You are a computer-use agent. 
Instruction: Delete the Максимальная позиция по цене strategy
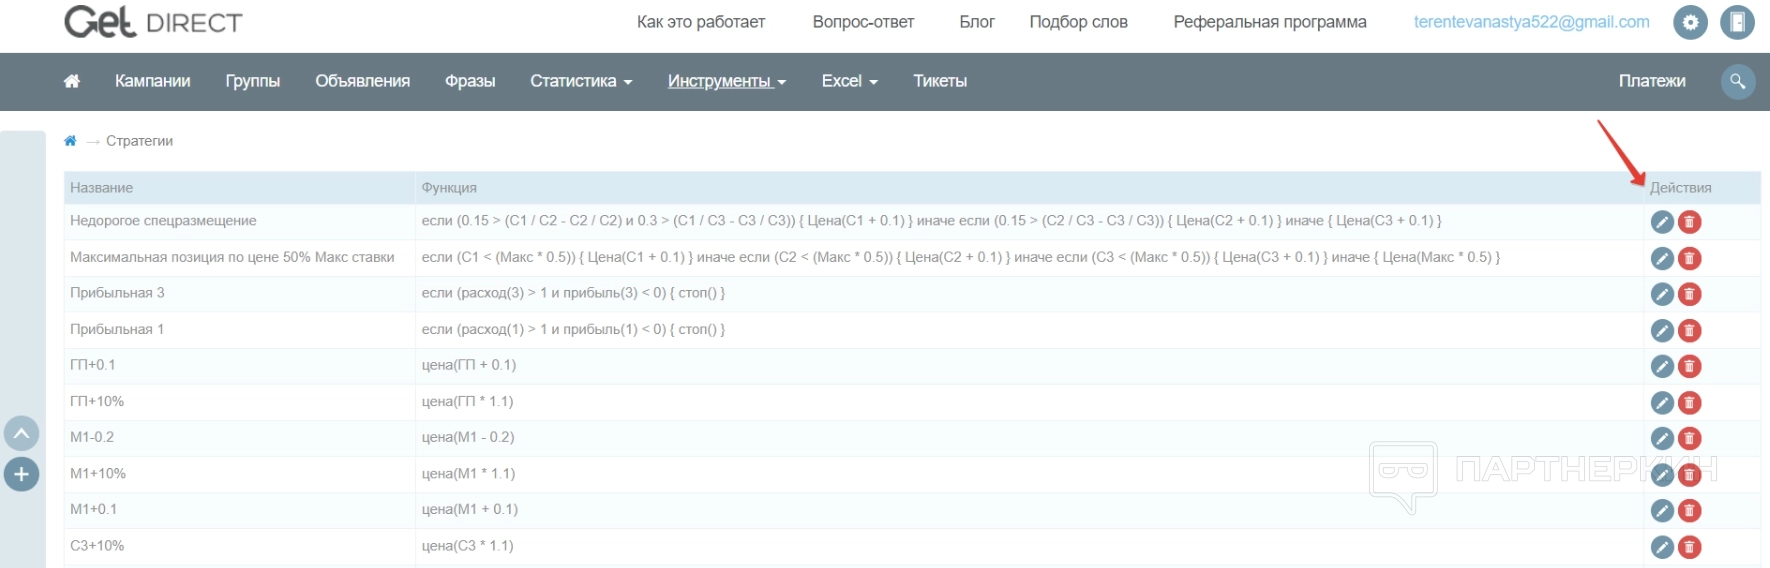point(1689,258)
